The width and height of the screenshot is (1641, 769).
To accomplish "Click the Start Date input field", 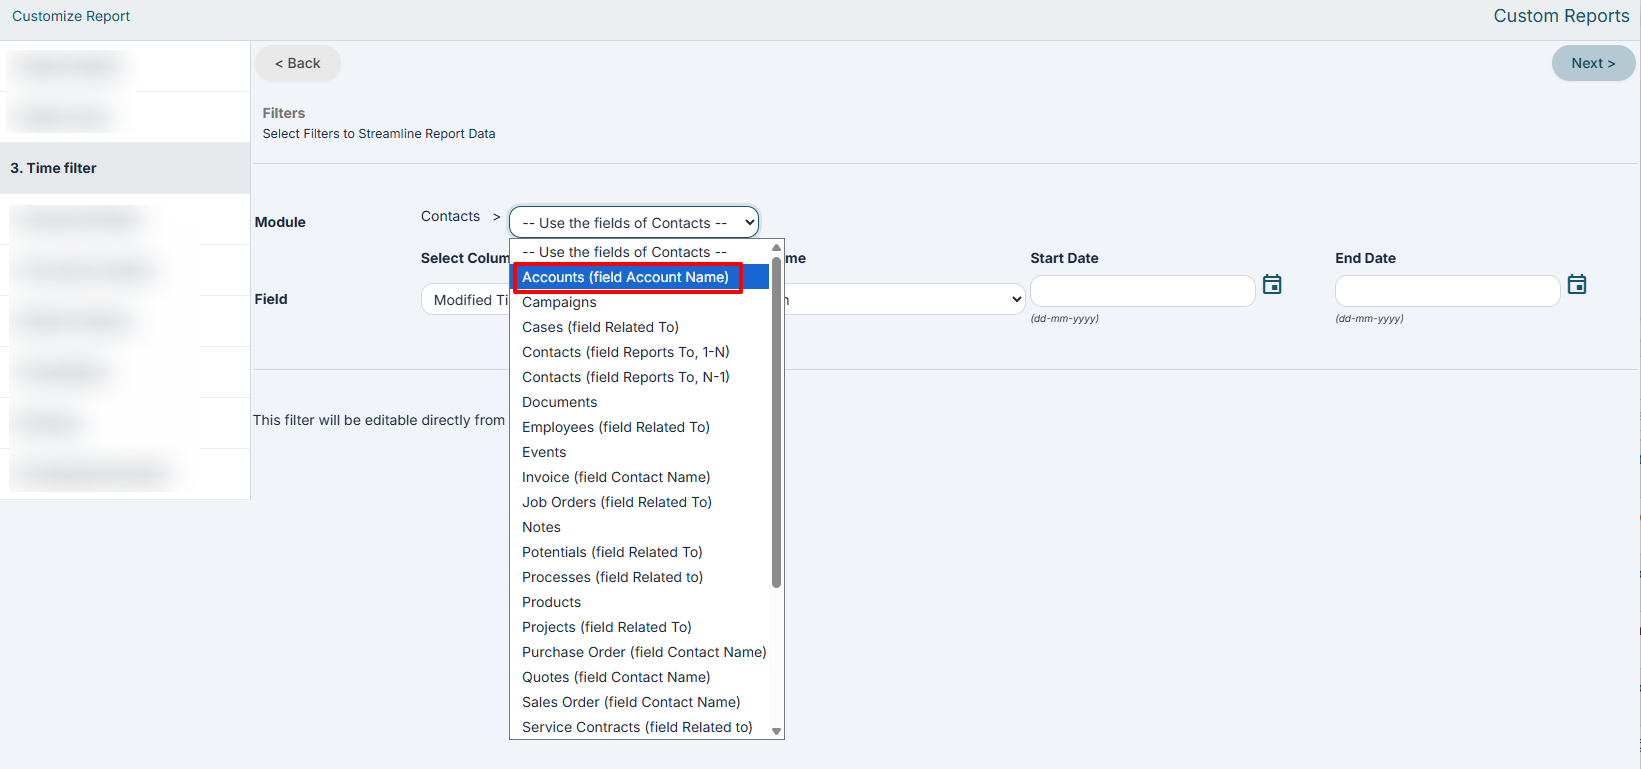I will 1143,291.
